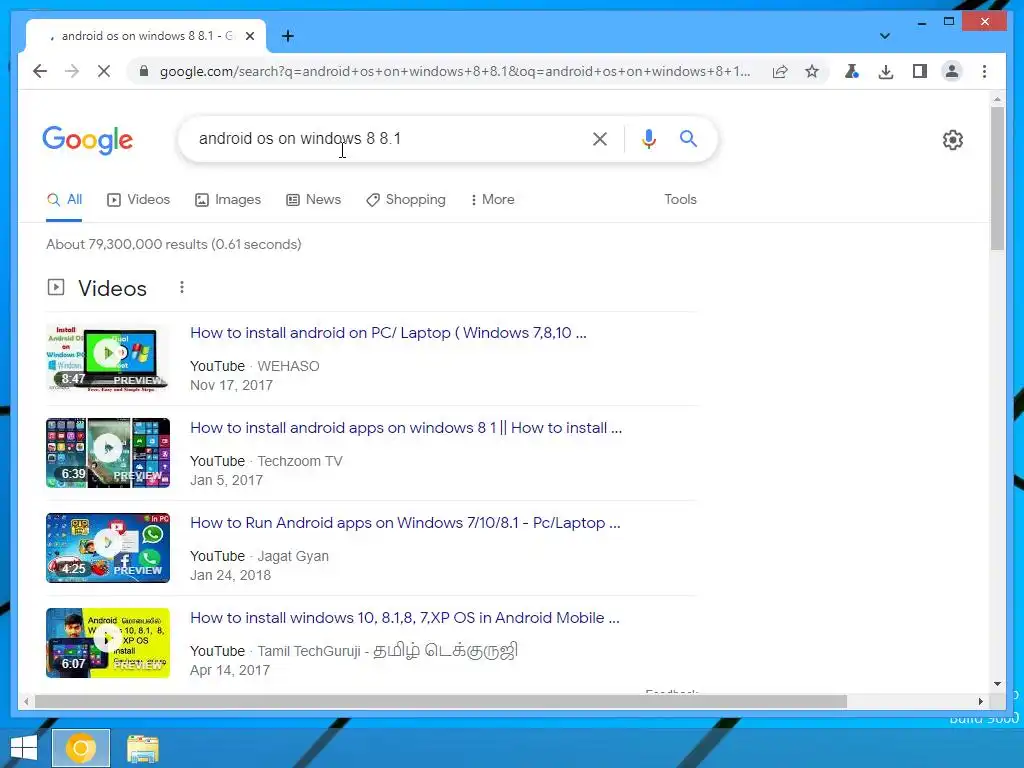Click the vertical scrollbar thumb
Screen dimensions: 1024x768
tap(997, 178)
